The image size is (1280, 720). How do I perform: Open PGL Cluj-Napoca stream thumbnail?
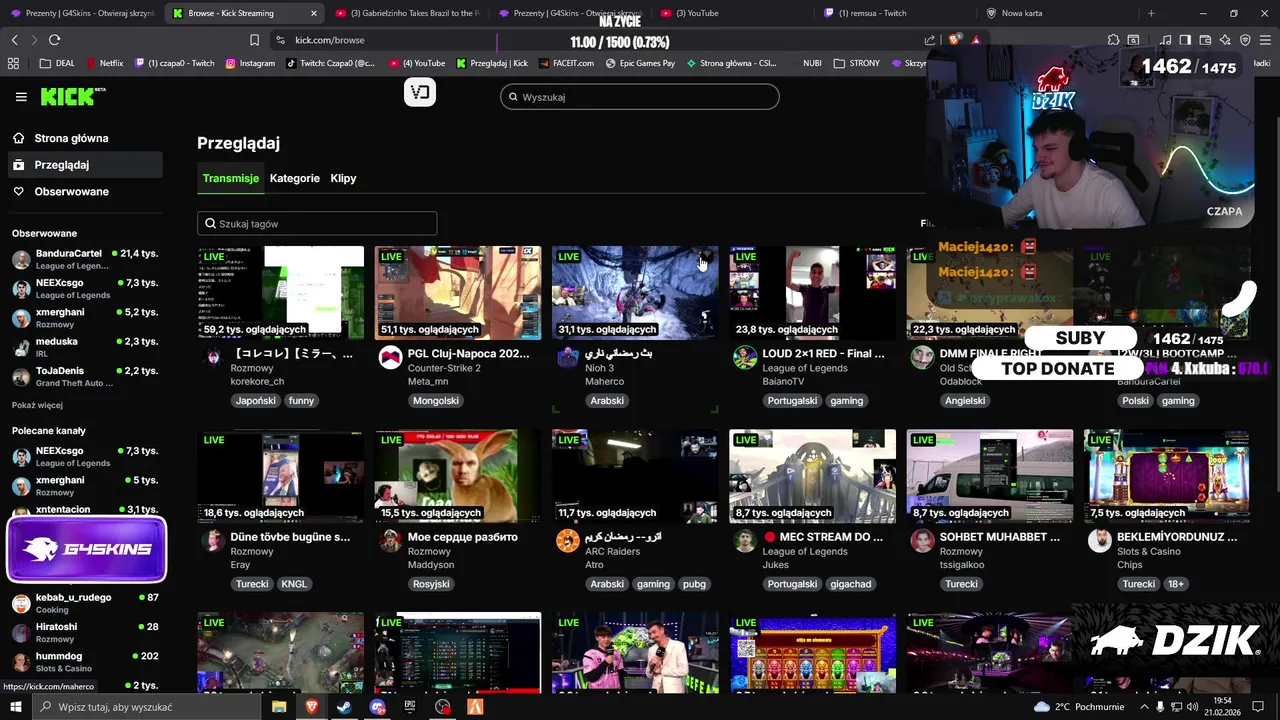click(458, 293)
